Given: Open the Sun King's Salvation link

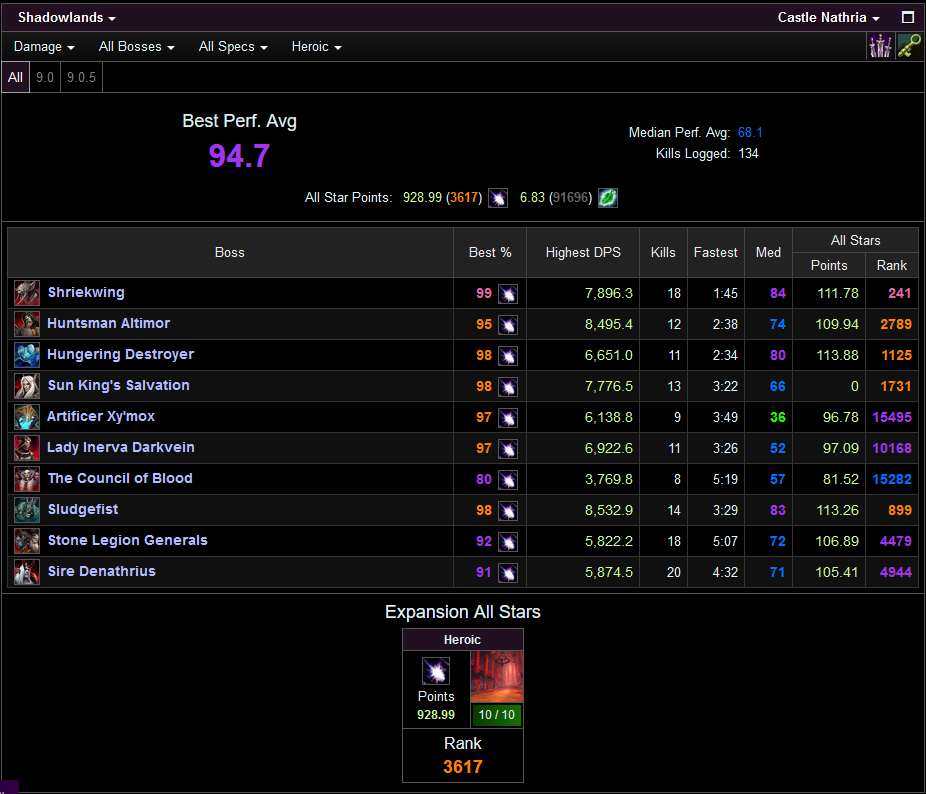Looking at the screenshot, I should [x=119, y=385].
